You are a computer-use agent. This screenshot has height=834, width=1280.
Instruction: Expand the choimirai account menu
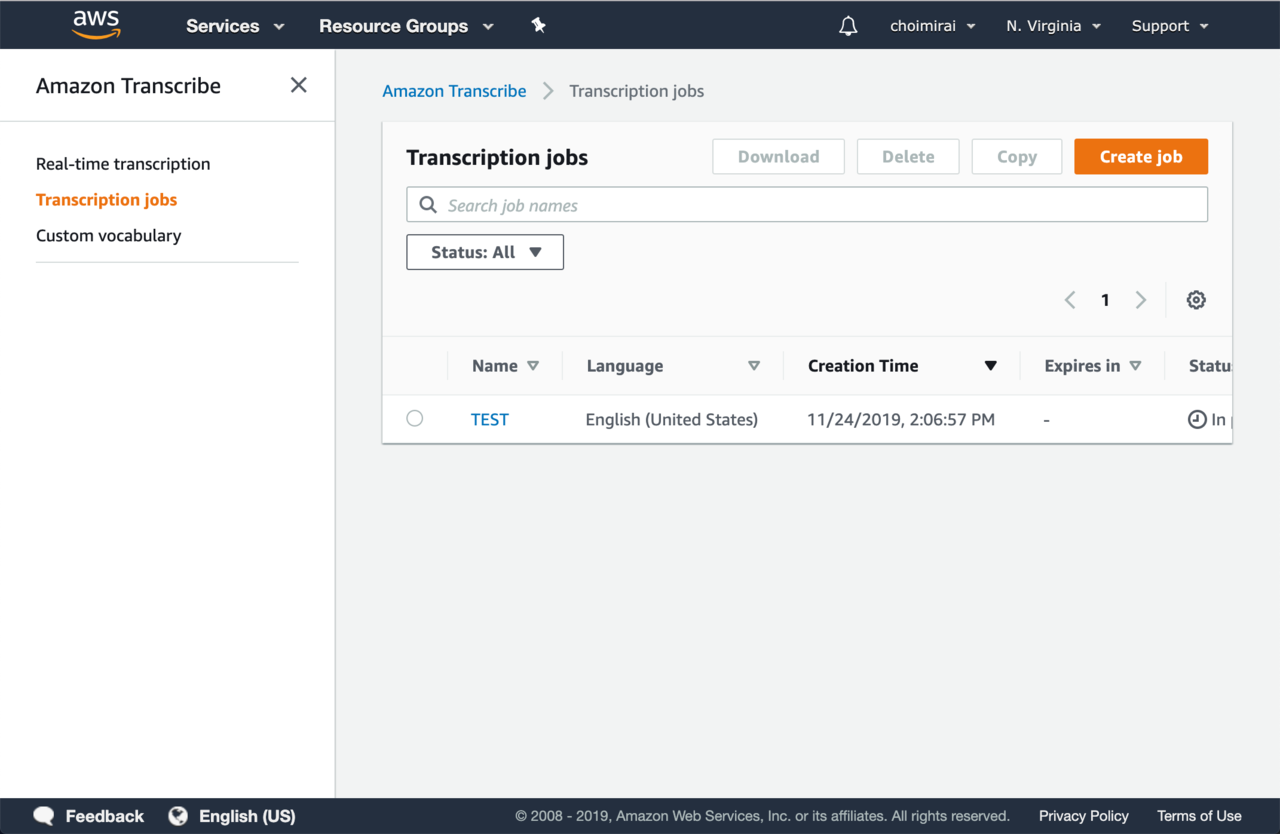(932, 26)
